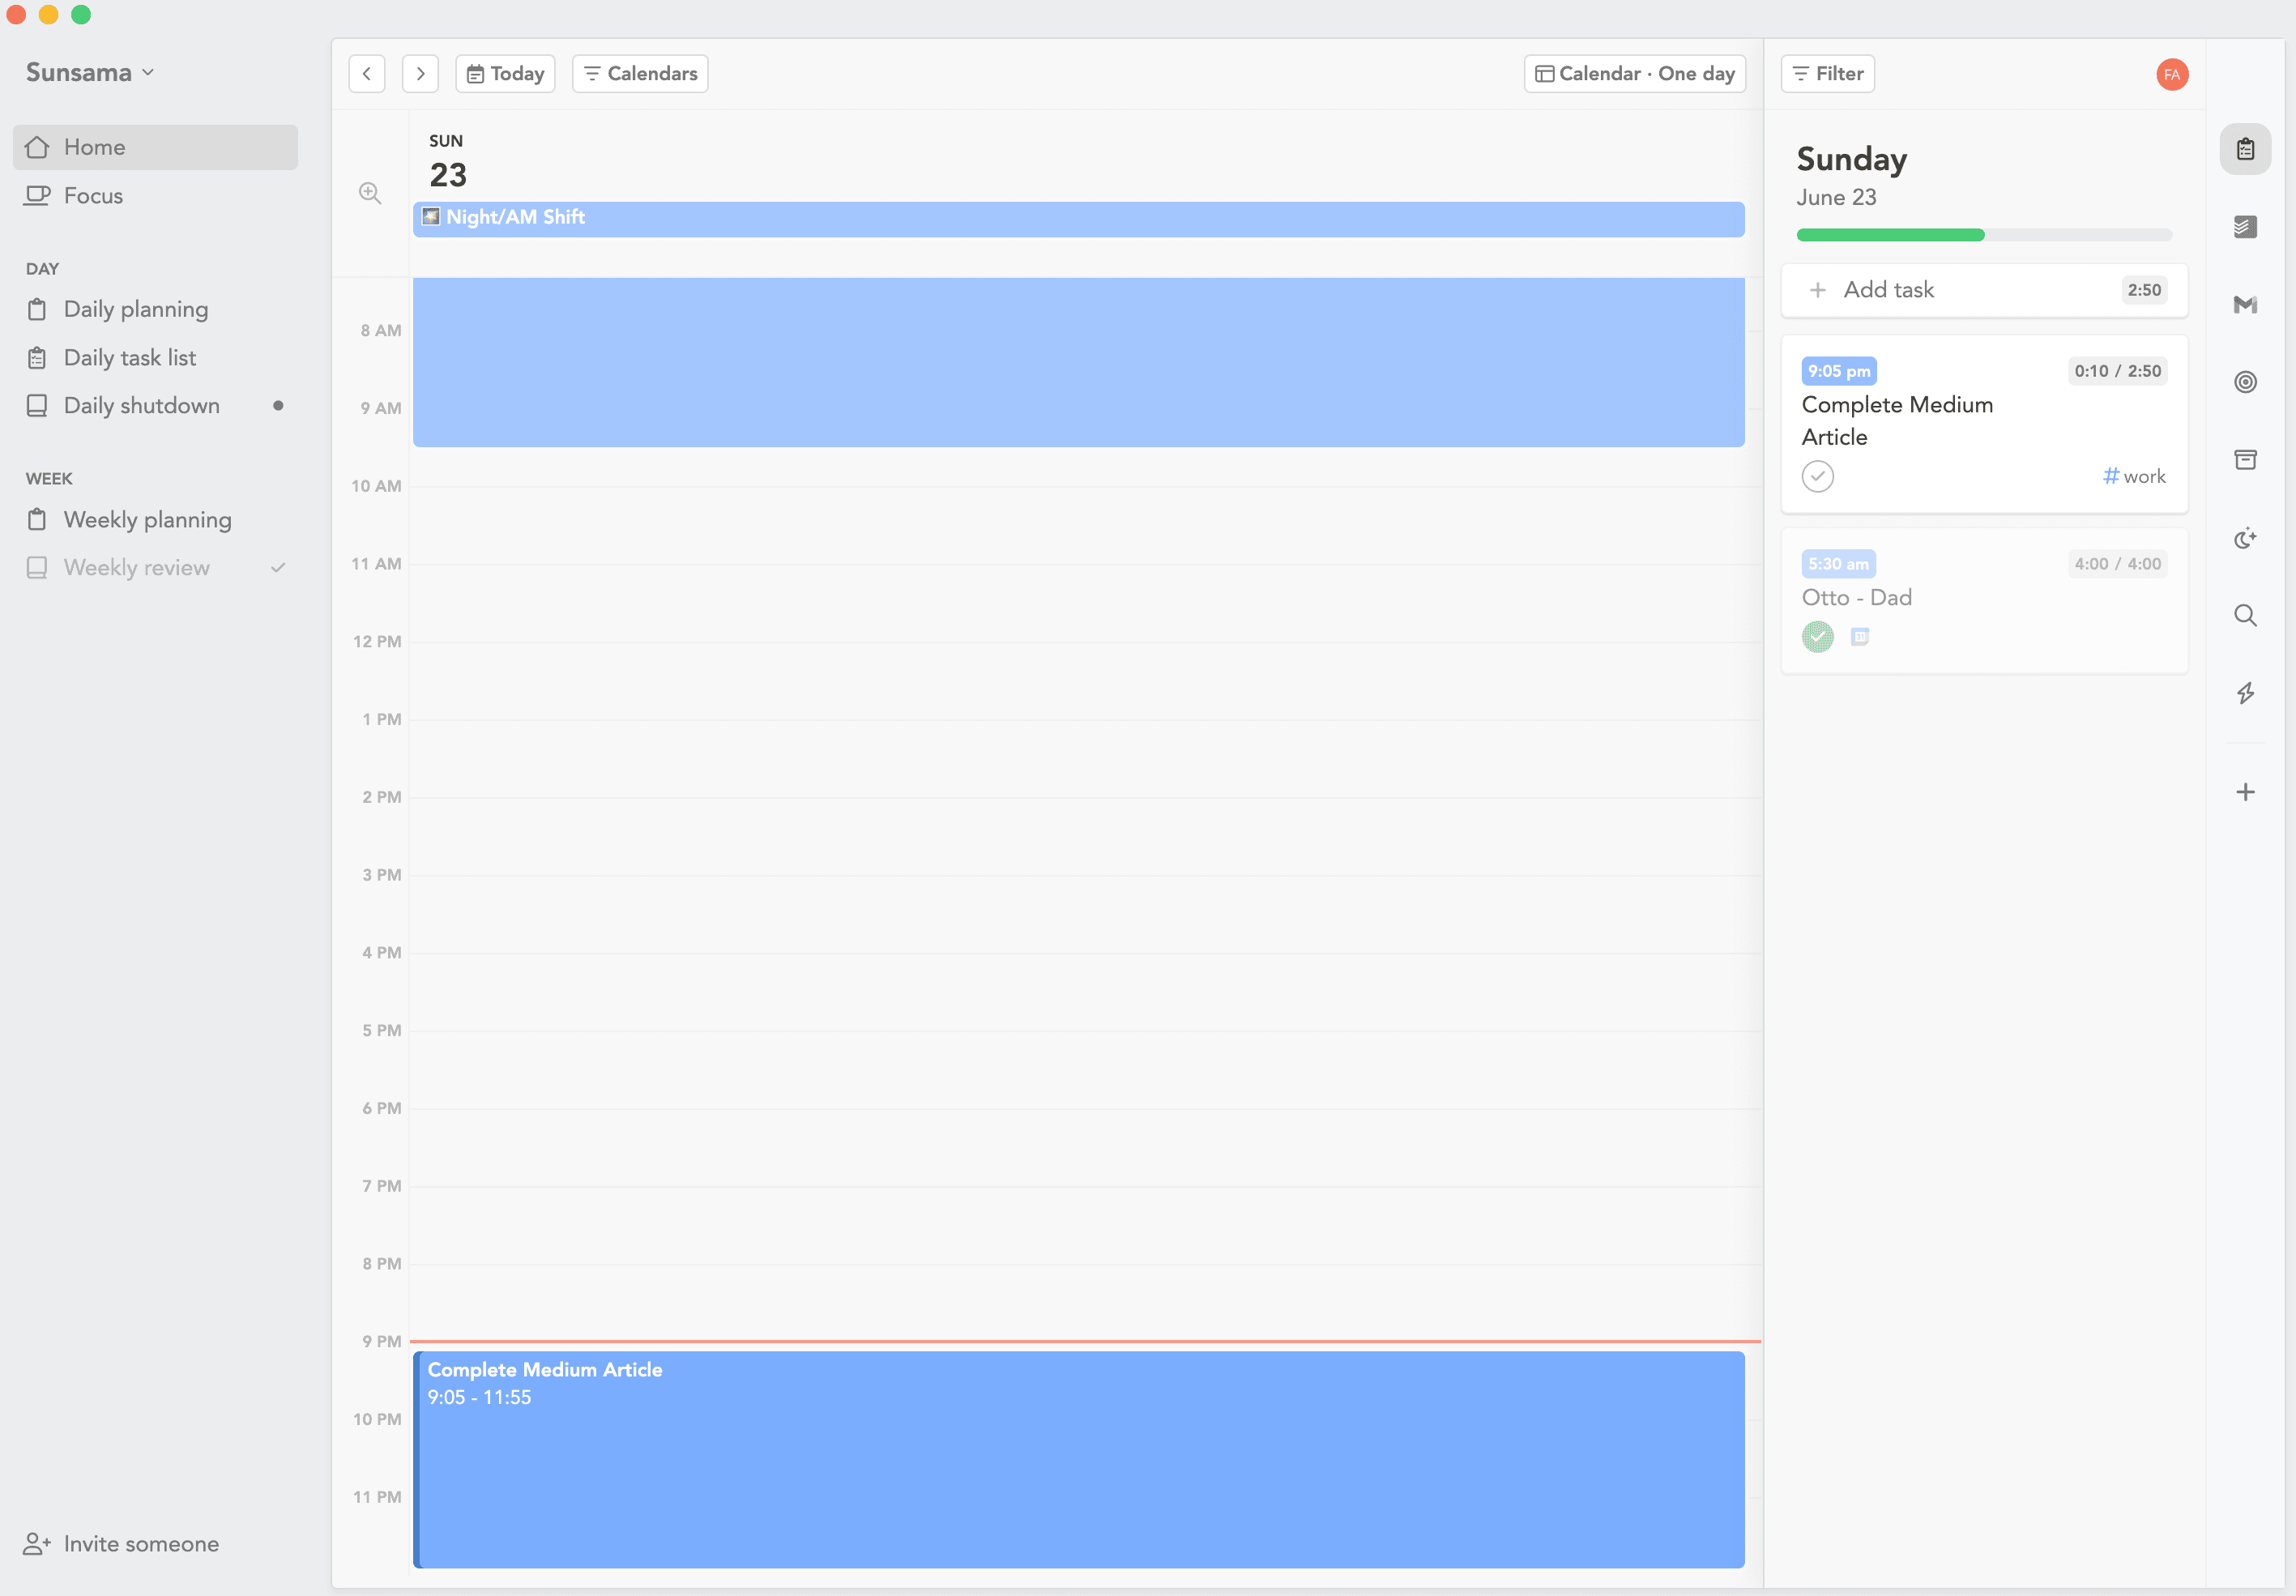Screen dimensions: 2296x1596
Task: Click 'Invite someone' at the bottom left
Action: click(x=141, y=1543)
